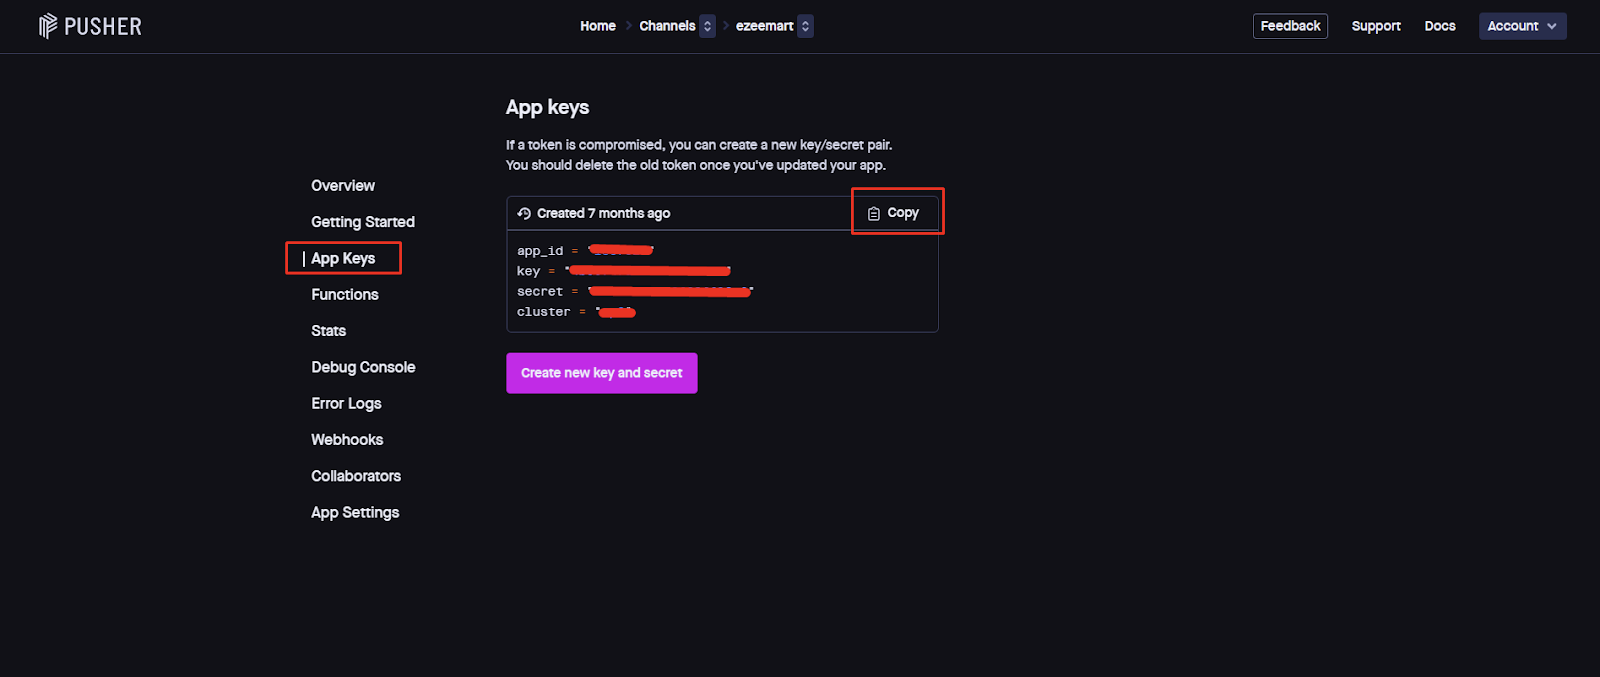Image resolution: width=1600 pixels, height=677 pixels.
Task: Select Getting Started in sidebar
Action: point(363,222)
